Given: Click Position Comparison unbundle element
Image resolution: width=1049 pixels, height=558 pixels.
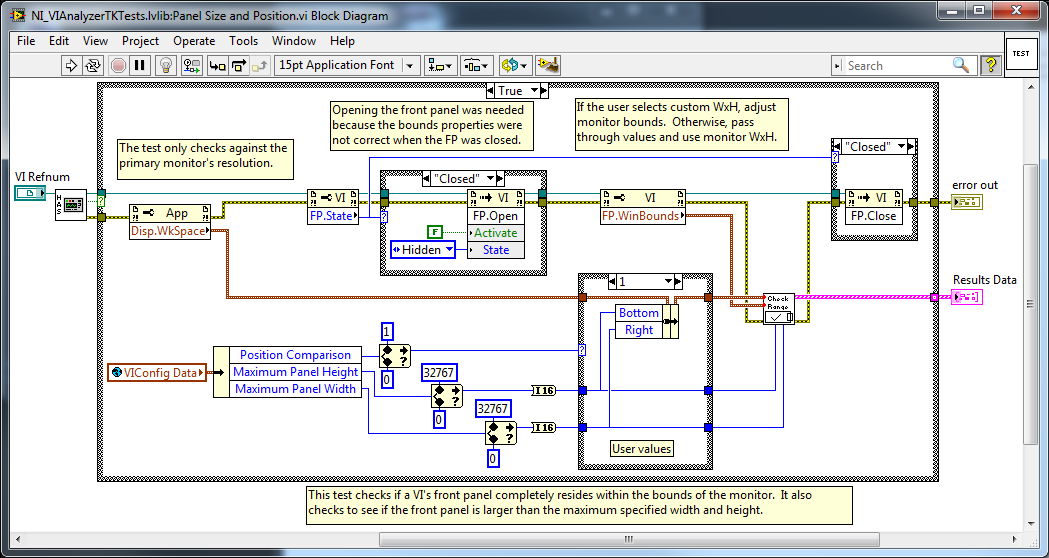Looking at the screenshot, I should click(x=295, y=355).
